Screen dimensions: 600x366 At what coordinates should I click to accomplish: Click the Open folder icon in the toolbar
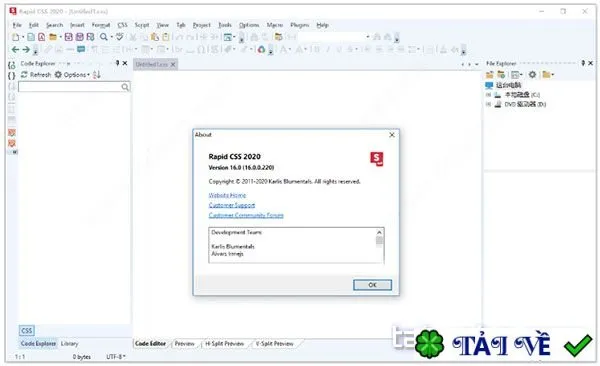tap(53, 37)
